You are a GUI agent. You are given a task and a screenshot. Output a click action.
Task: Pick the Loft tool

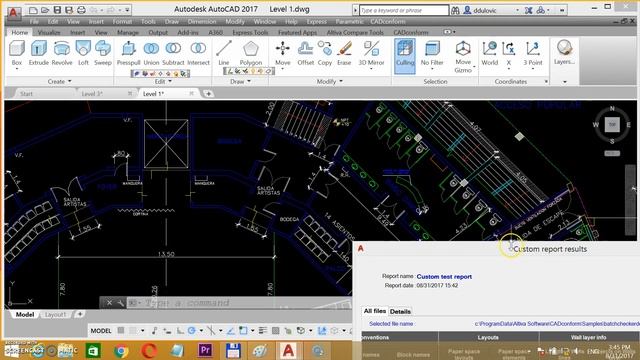[x=83, y=53]
